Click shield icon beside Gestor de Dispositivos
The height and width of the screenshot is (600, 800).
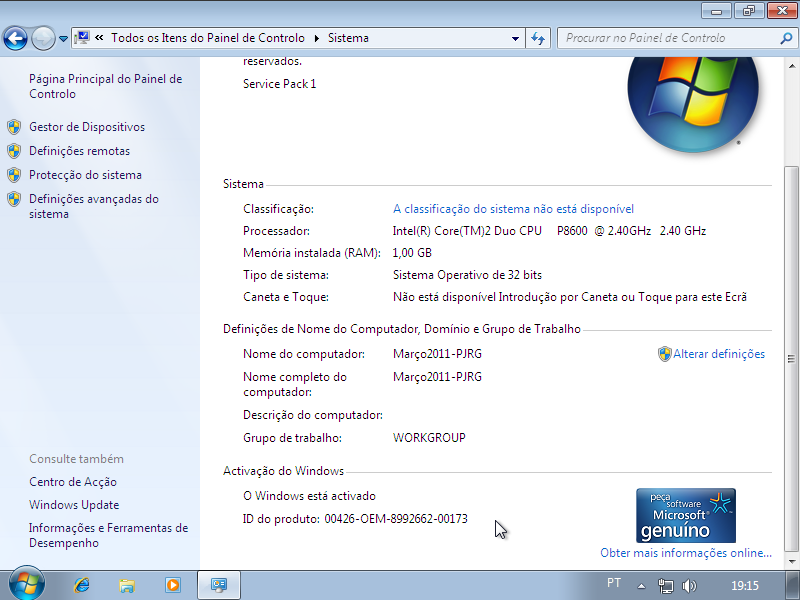(14, 127)
